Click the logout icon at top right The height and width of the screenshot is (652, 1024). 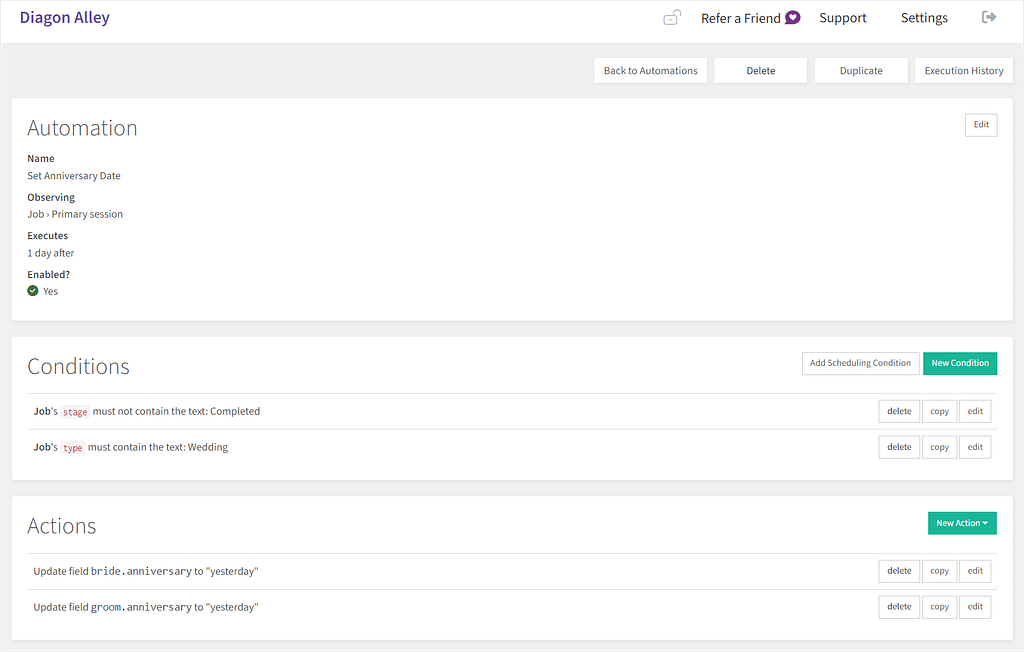[988, 17]
